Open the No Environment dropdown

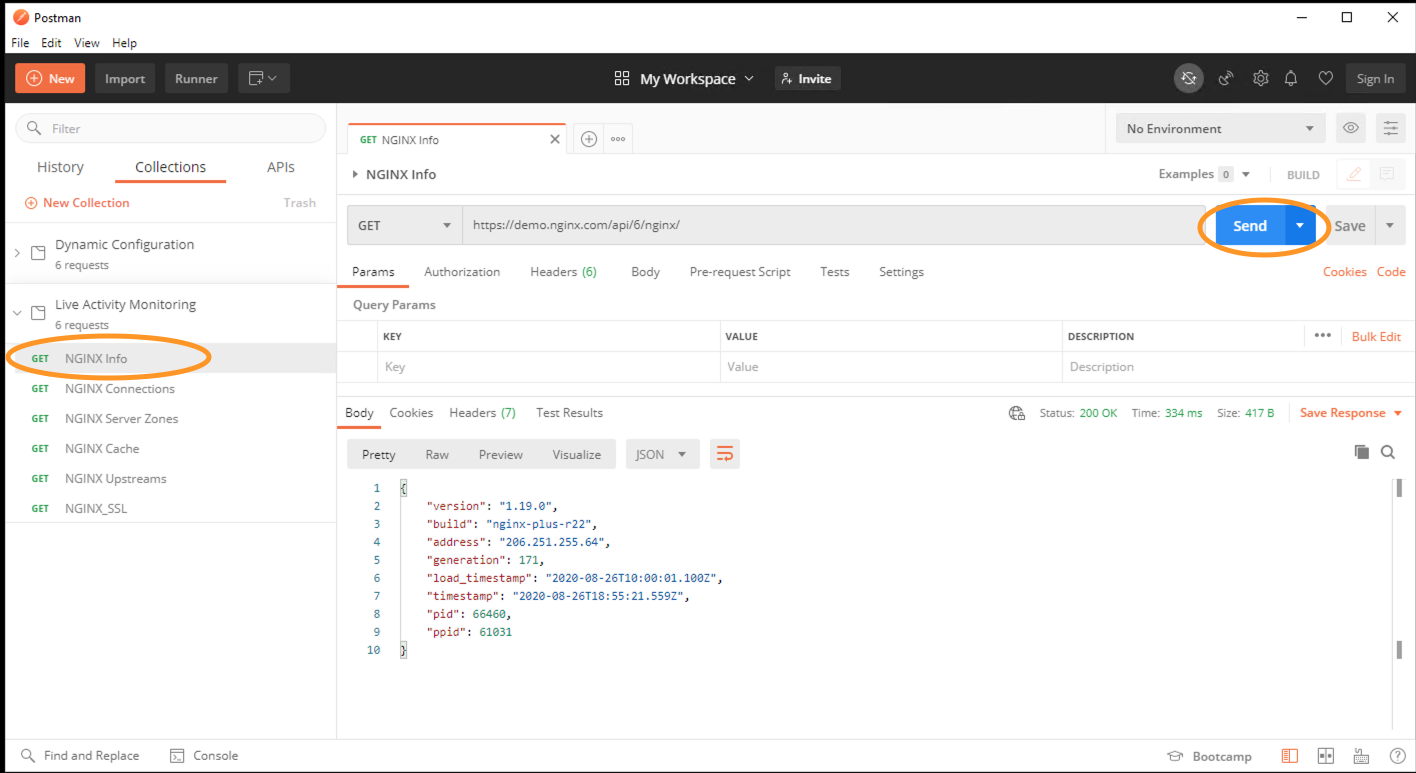[1220, 128]
